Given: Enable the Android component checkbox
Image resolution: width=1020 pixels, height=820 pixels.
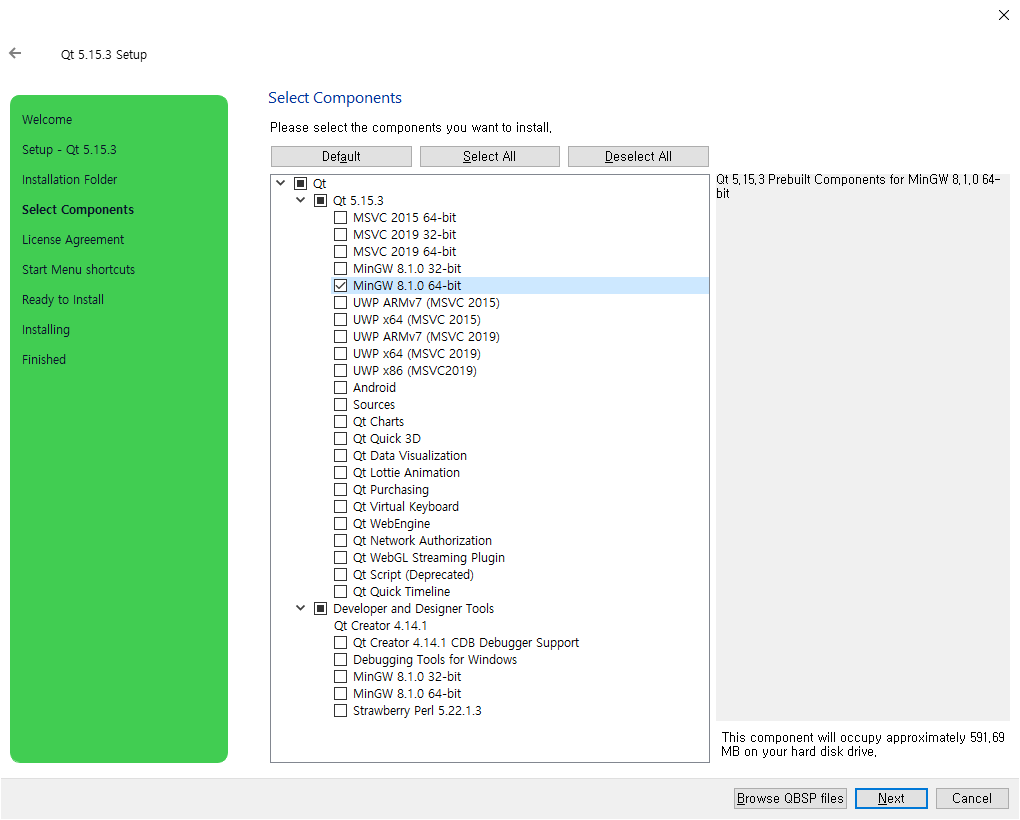Looking at the screenshot, I should point(340,388).
